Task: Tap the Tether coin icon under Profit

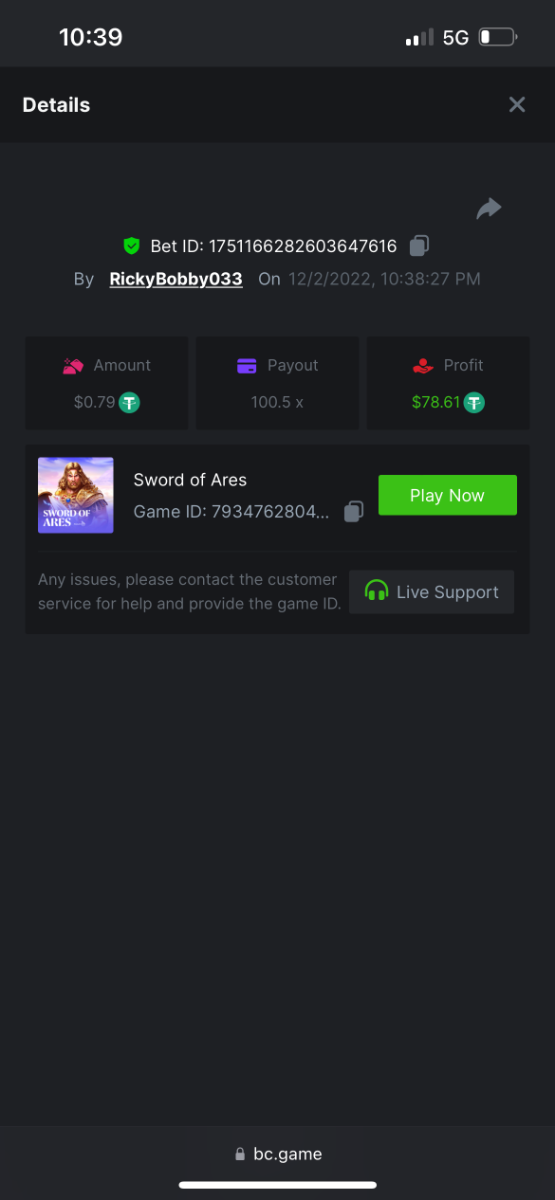Action: coord(474,402)
